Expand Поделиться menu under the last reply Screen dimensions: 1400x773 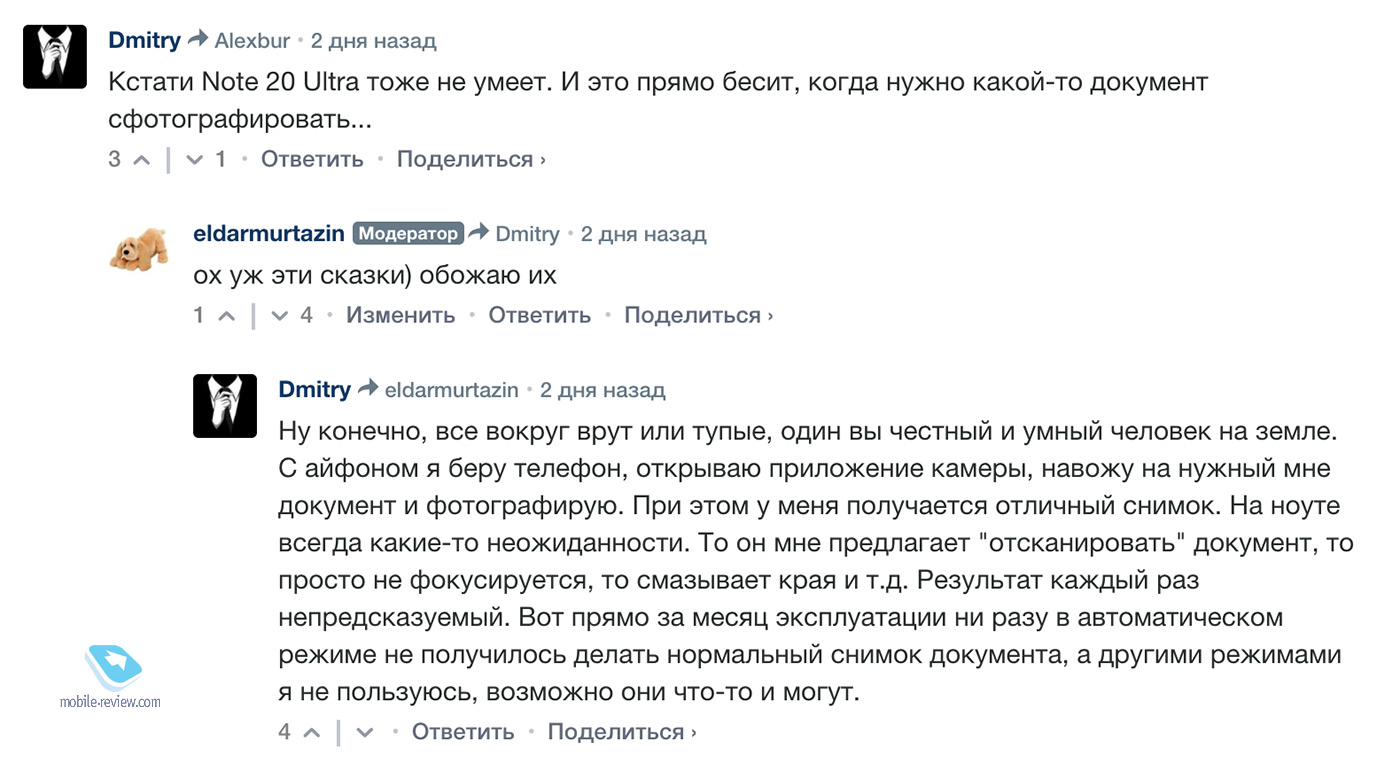coord(621,733)
